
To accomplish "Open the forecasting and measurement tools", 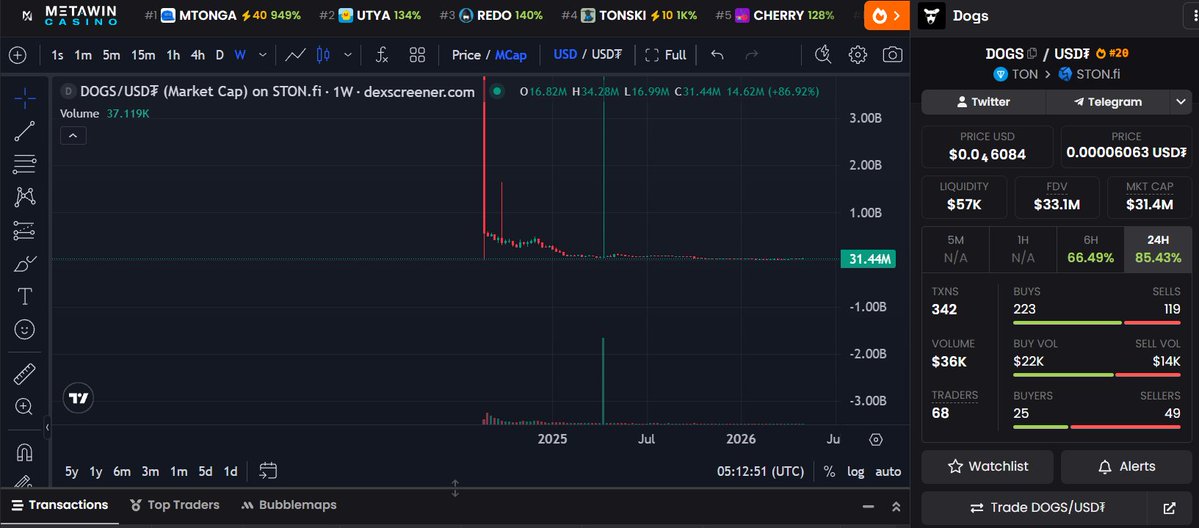I will click(24, 230).
